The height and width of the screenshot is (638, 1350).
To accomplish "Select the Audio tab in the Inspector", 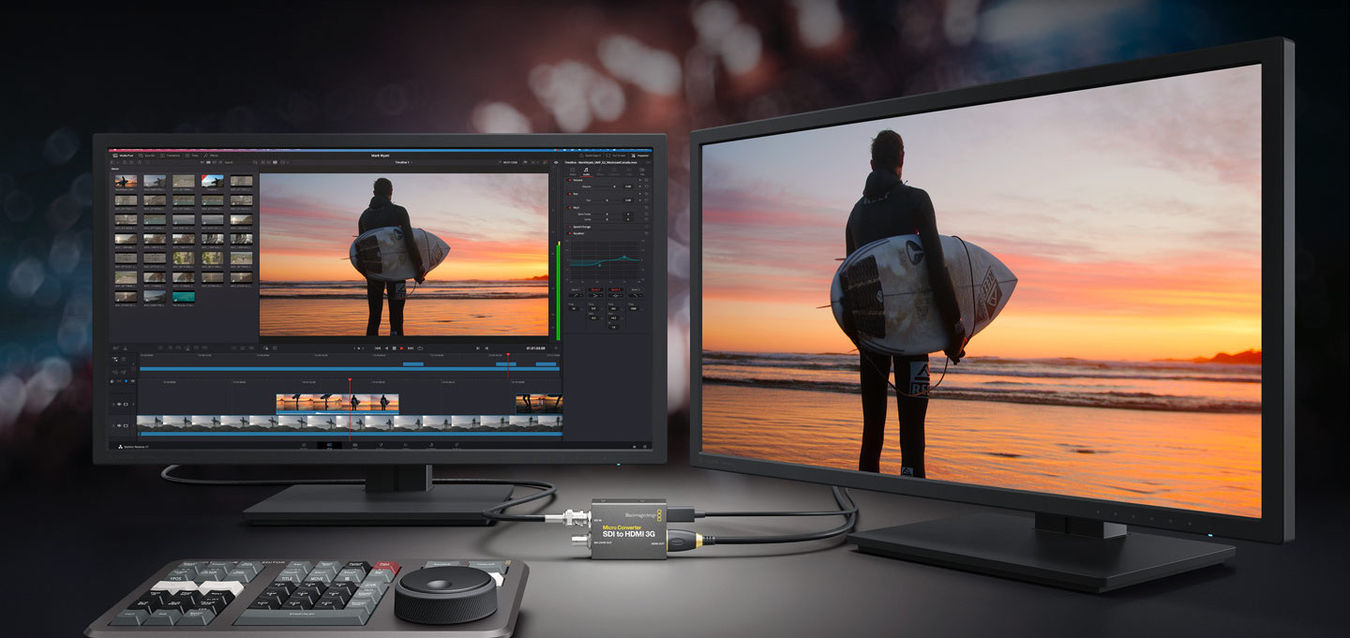I will (586, 172).
